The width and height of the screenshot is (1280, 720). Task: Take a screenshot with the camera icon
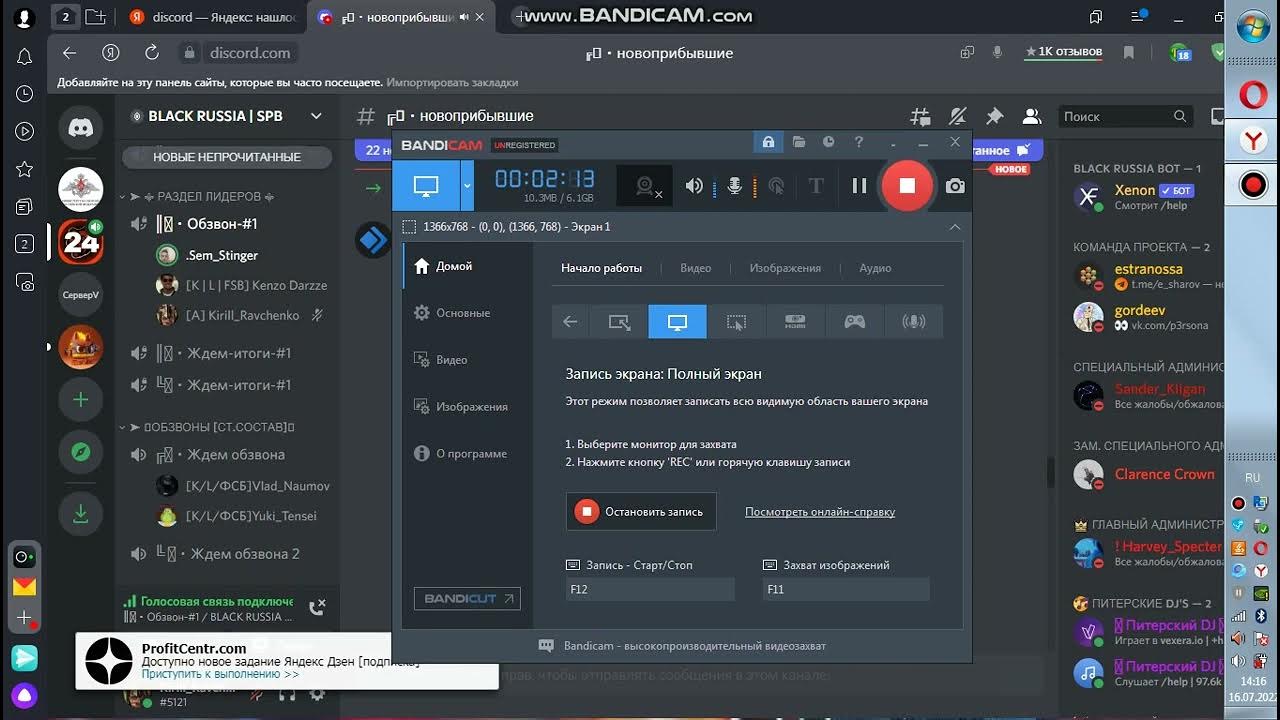[x=955, y=186]
